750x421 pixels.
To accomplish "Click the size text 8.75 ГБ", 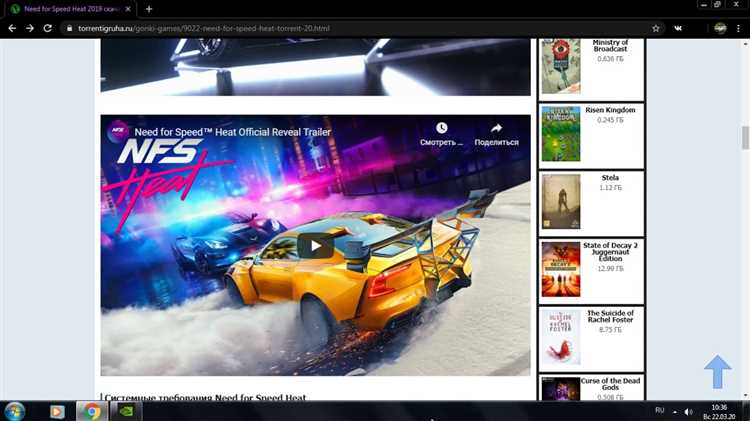I will tap(610, 330).
